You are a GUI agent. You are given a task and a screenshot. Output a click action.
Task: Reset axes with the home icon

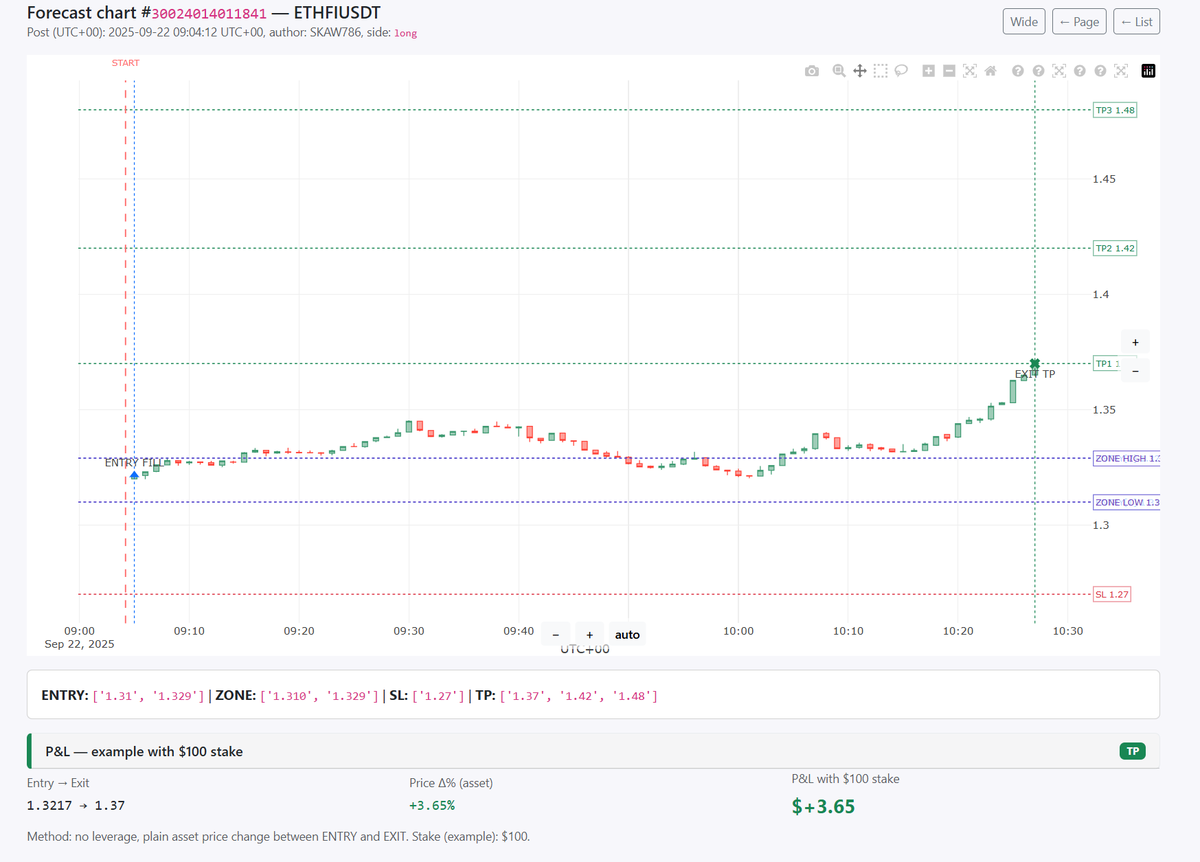point(990,71)
